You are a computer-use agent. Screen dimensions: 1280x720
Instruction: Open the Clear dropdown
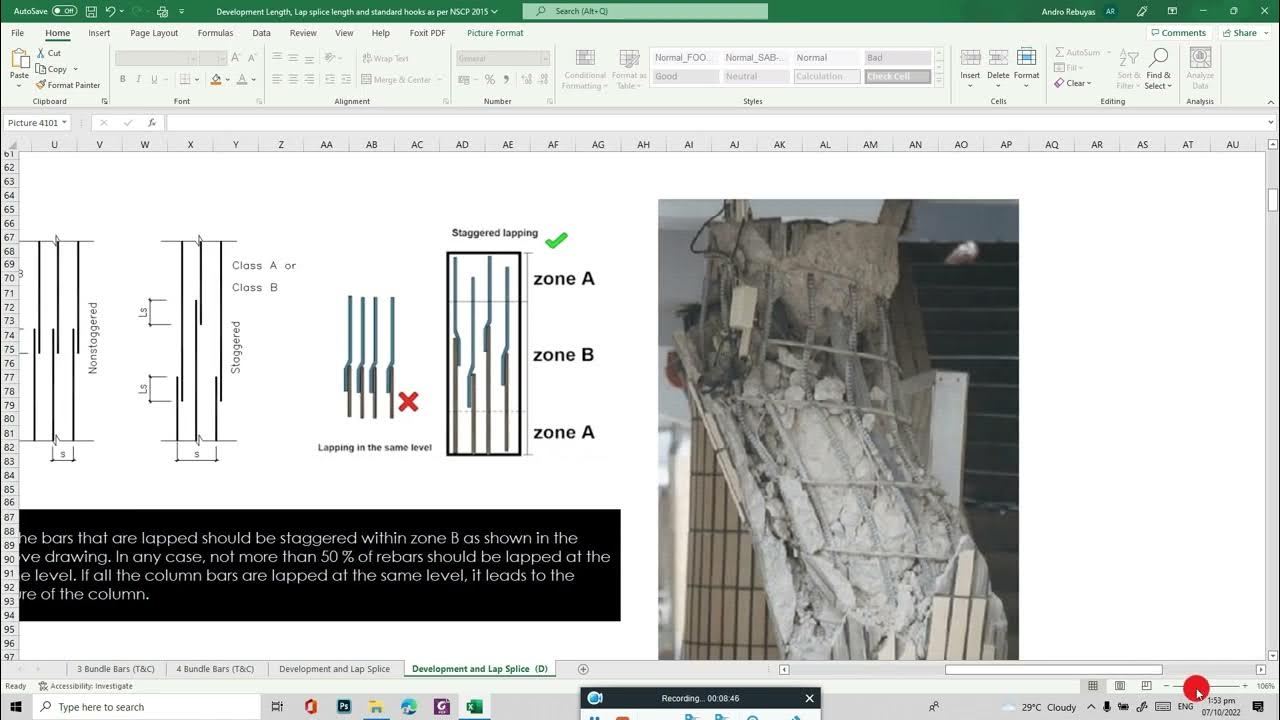[x=1074, y=83]
